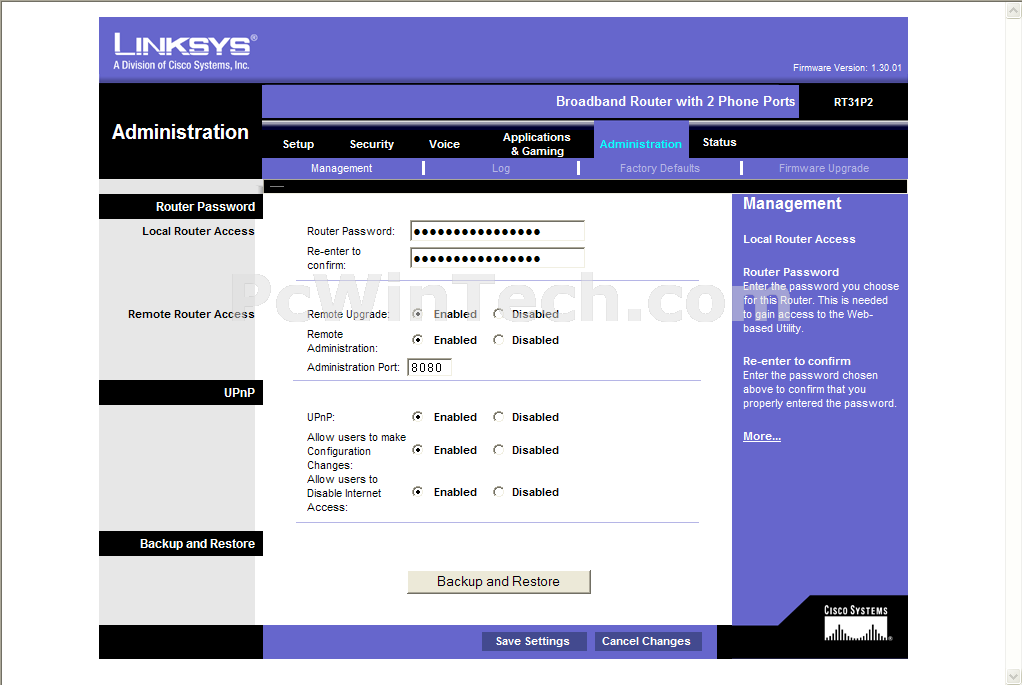Click the scrollbar up arrow
Viewport: 1022px width, 685px height.
1014,10
